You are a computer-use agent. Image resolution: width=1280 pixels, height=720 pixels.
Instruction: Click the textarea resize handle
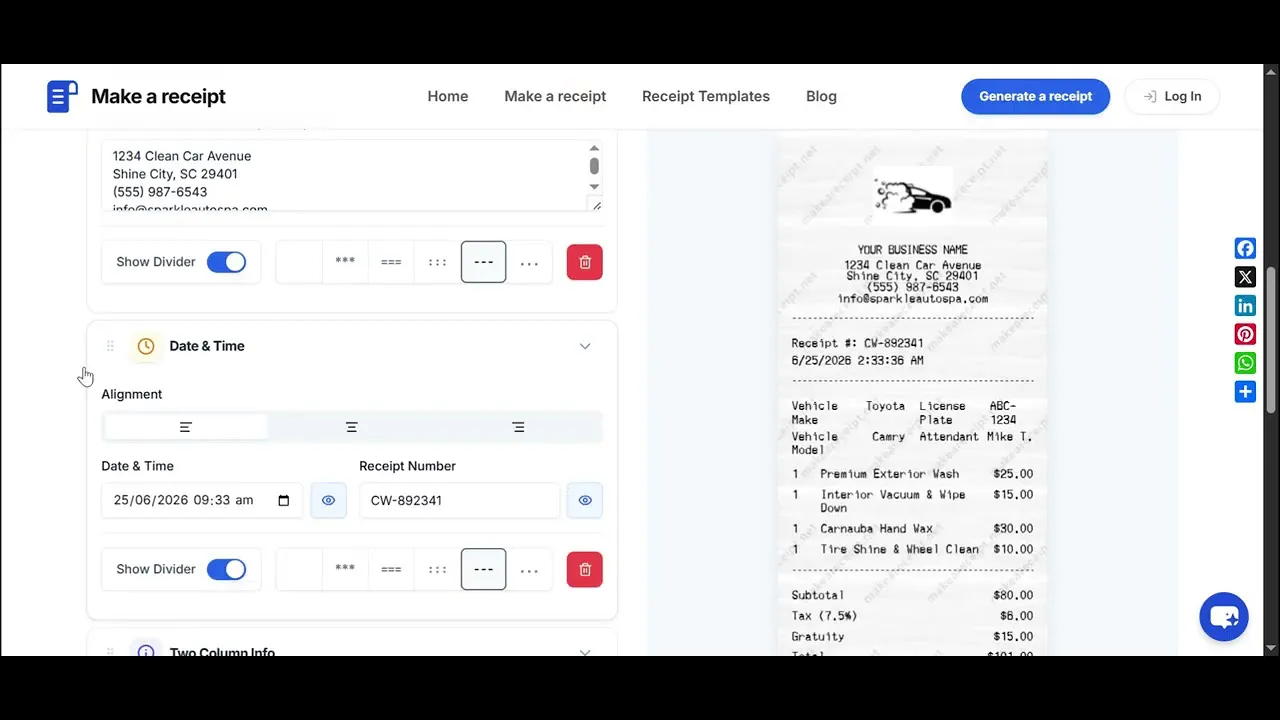coord(596,205)
